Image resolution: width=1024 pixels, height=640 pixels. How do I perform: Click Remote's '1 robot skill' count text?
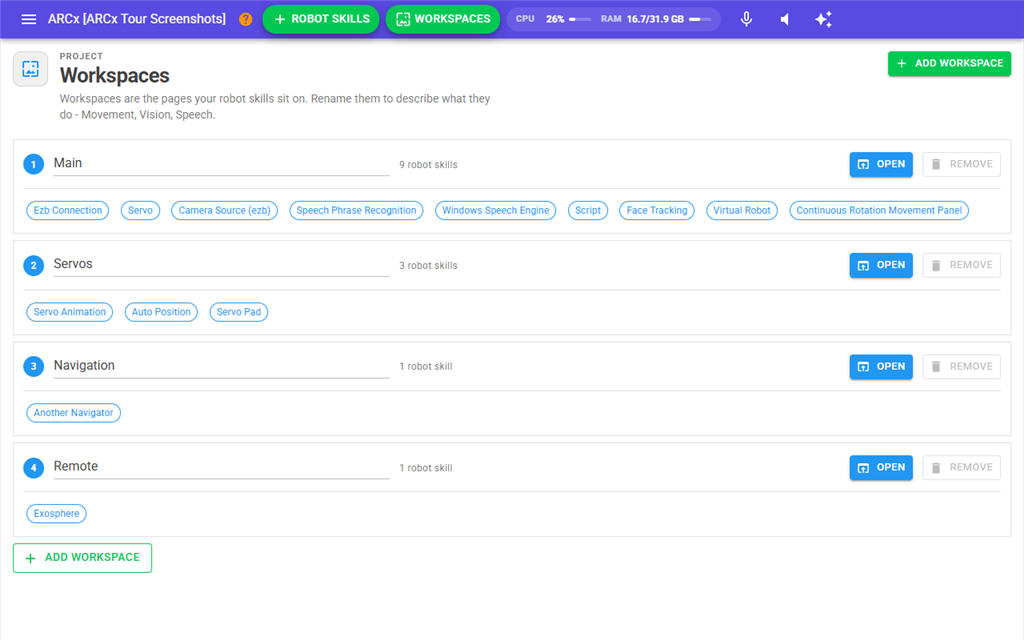coord(426,468)
